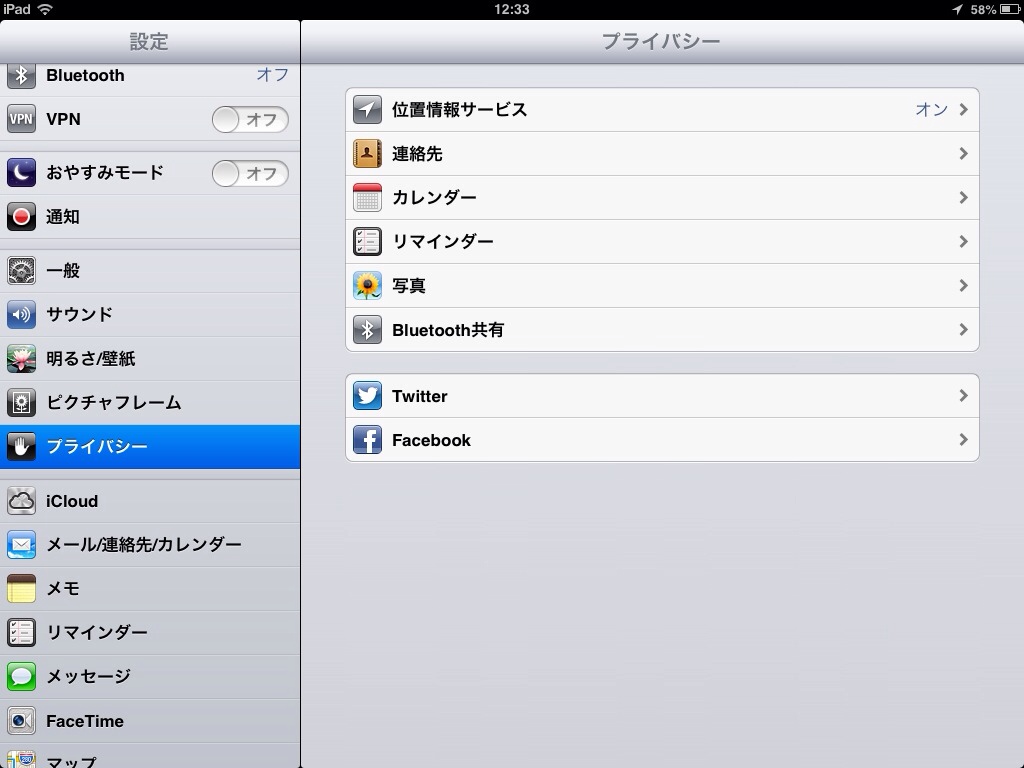
Task: Select プライバシー in the sidebar
Action: 150,447
